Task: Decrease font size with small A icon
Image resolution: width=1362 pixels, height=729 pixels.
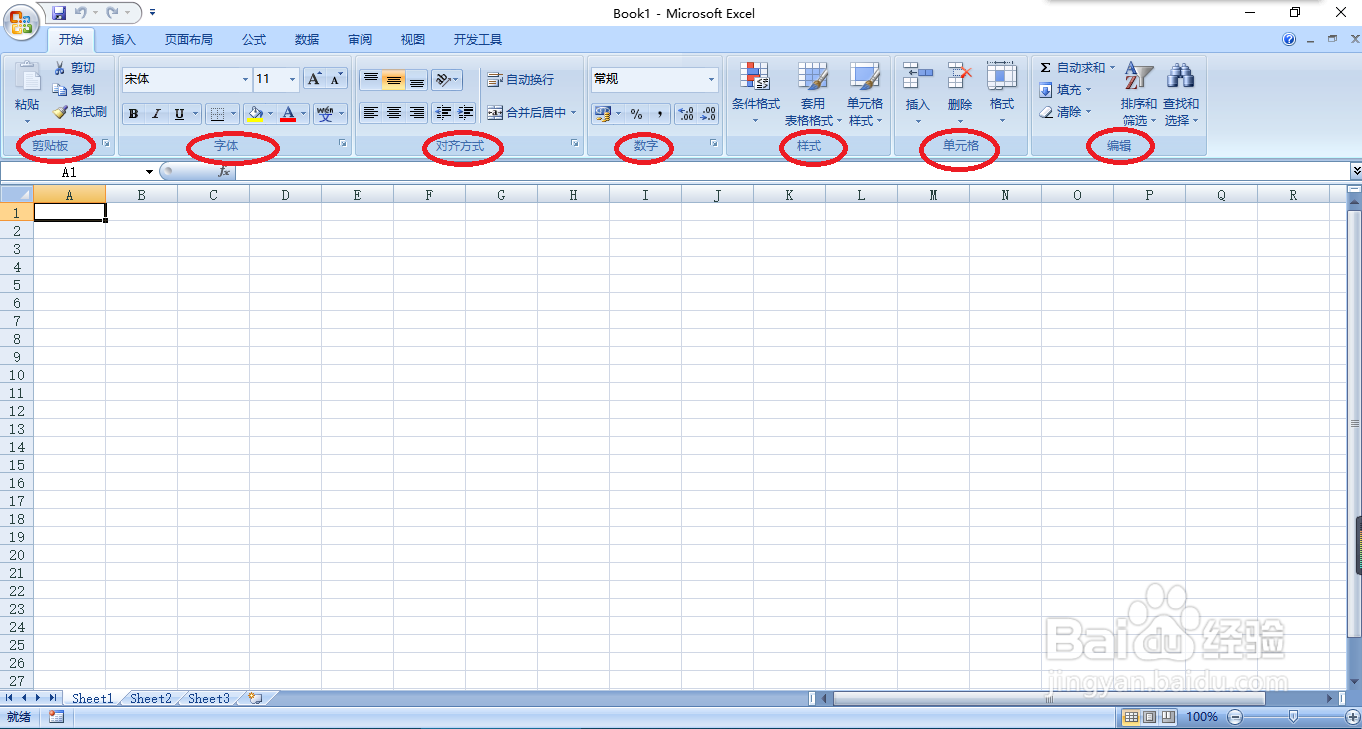Action: tap(336, 79)
